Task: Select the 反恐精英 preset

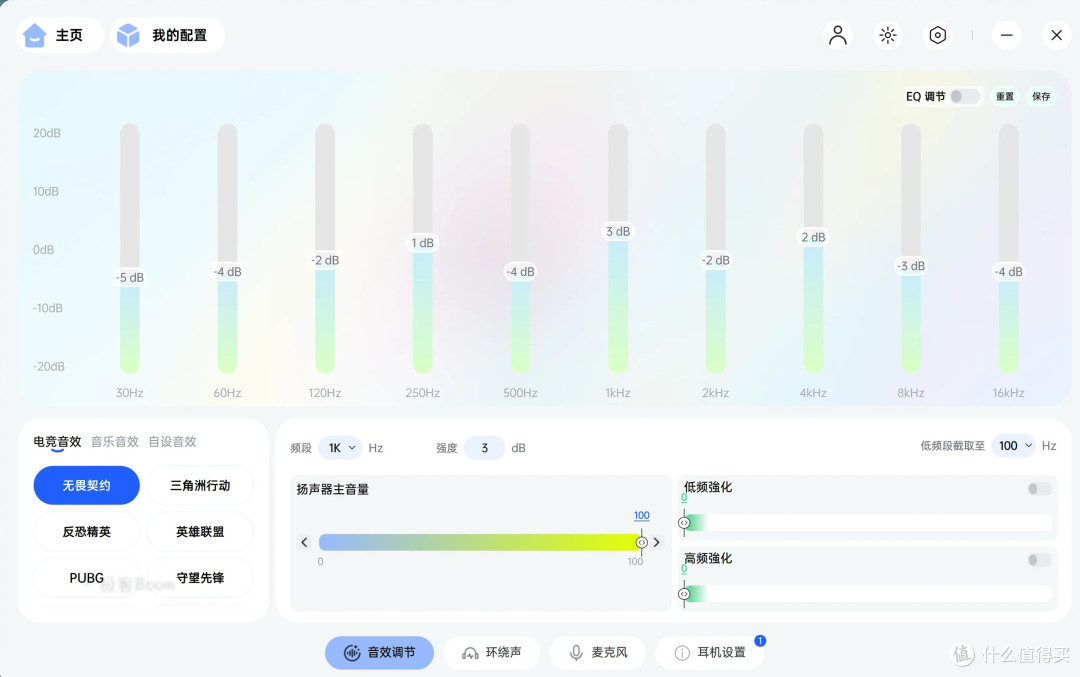Action: 87,532
